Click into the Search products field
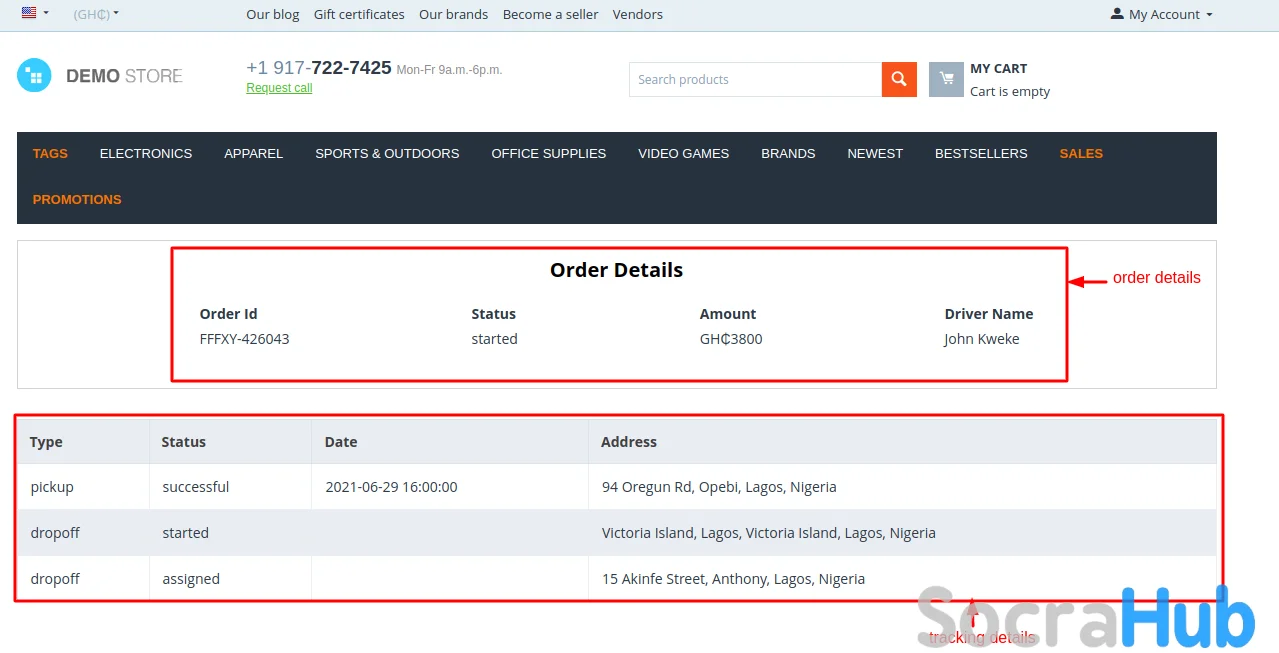The width and height of the screenshot is (1279, 653). click(755, 79)
